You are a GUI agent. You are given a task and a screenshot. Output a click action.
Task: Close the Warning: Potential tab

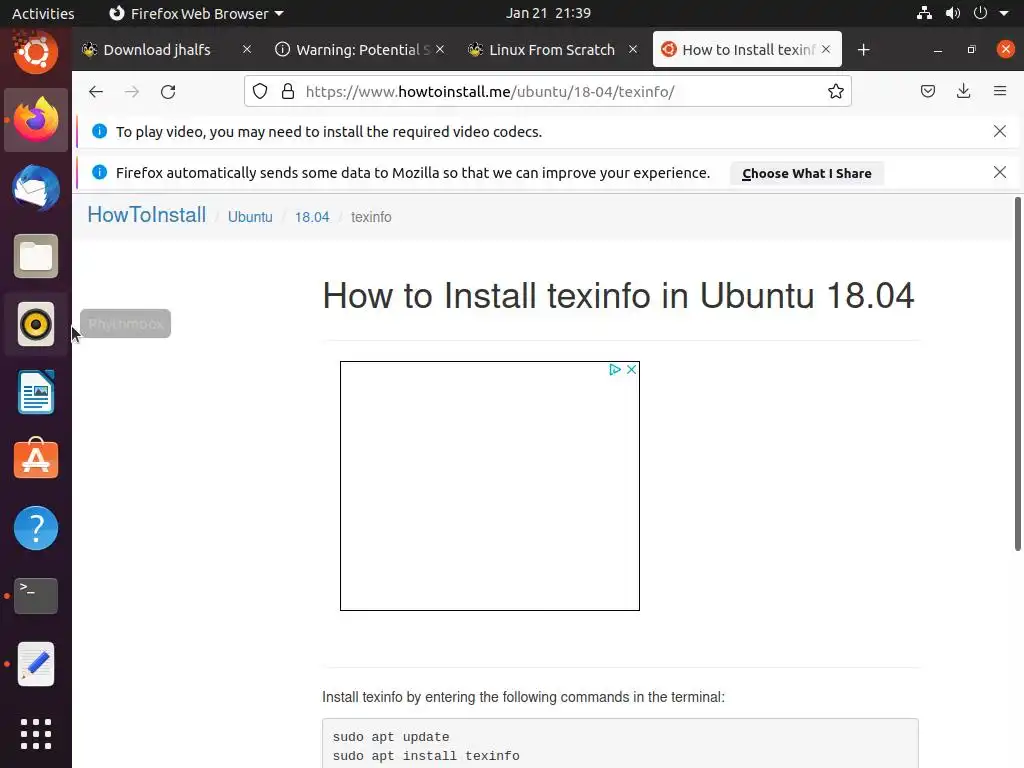440,50
